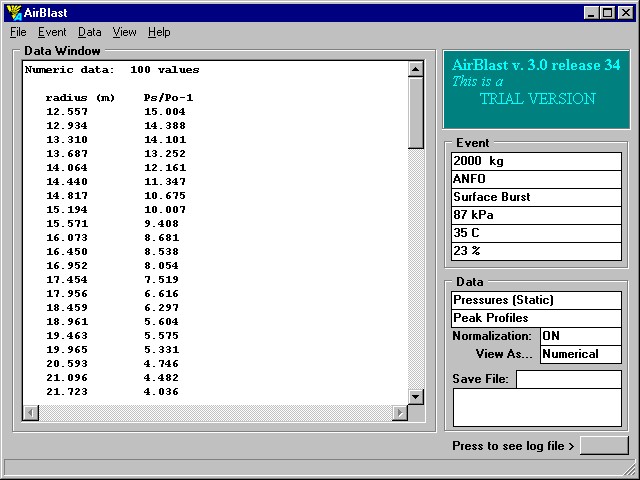Click the 'radius (m)' column header
640x480 pixels.
80,98
